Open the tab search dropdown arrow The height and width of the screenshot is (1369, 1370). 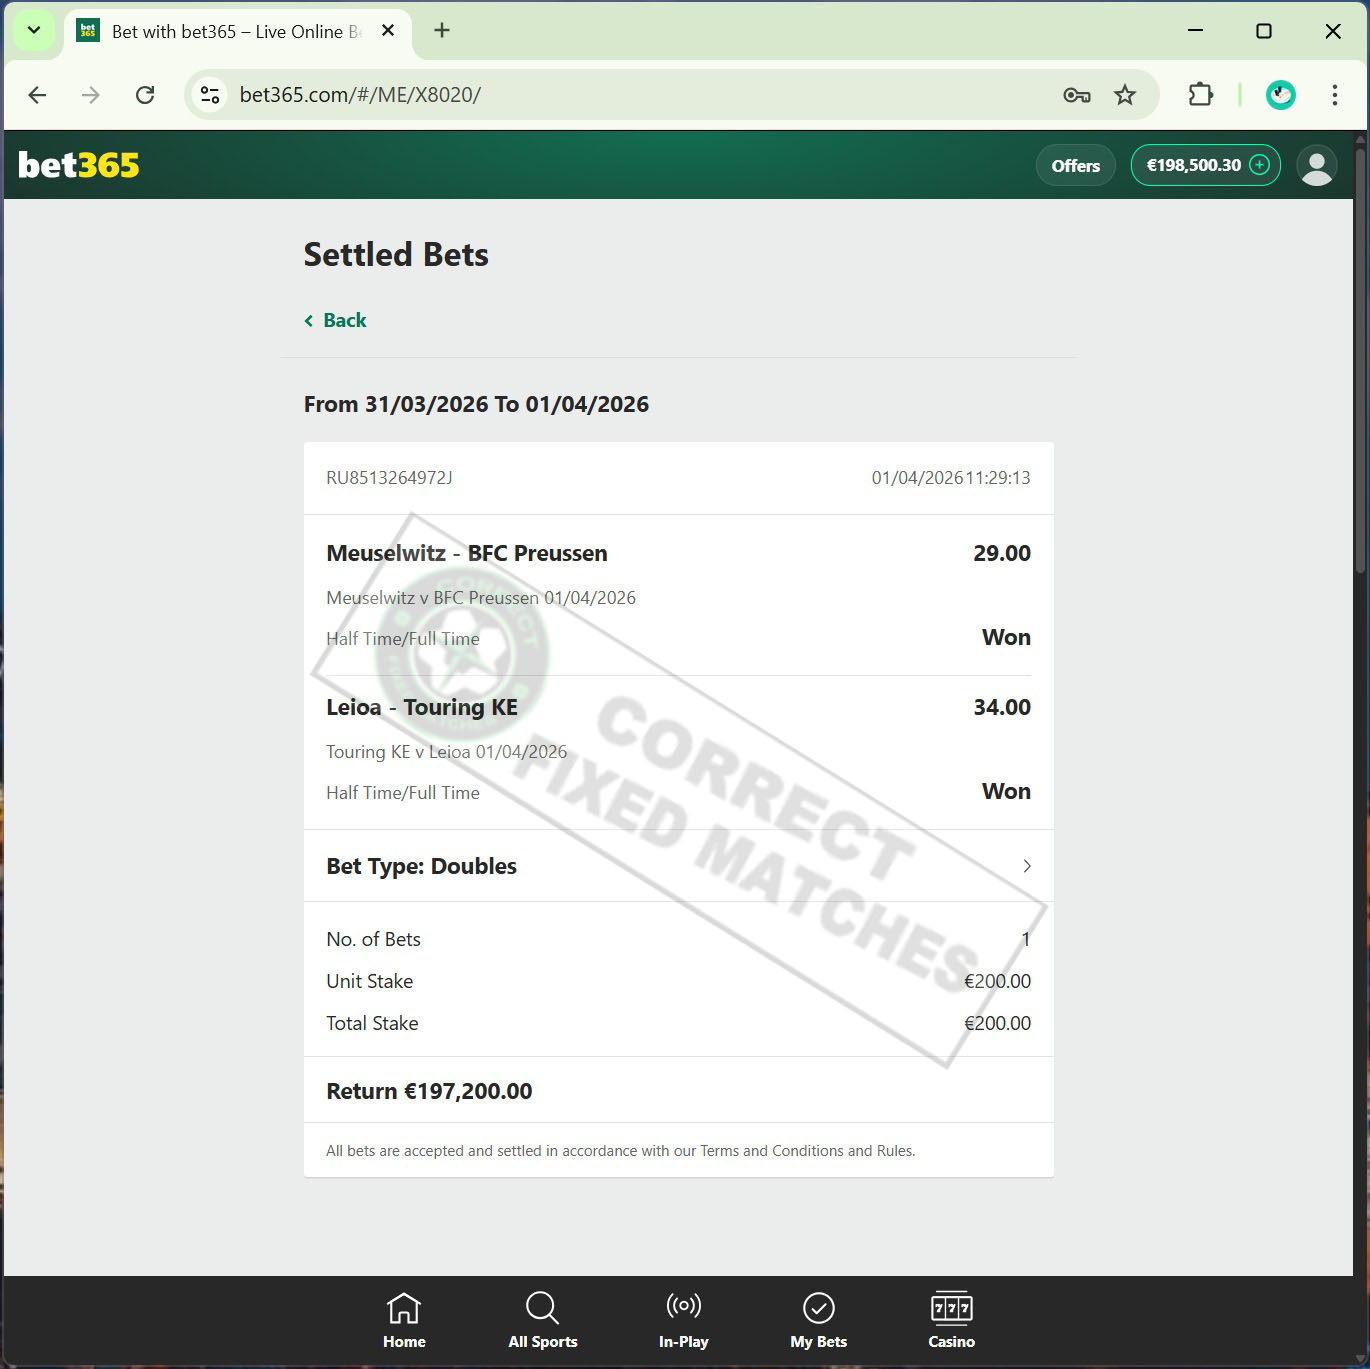pos(34,30)
